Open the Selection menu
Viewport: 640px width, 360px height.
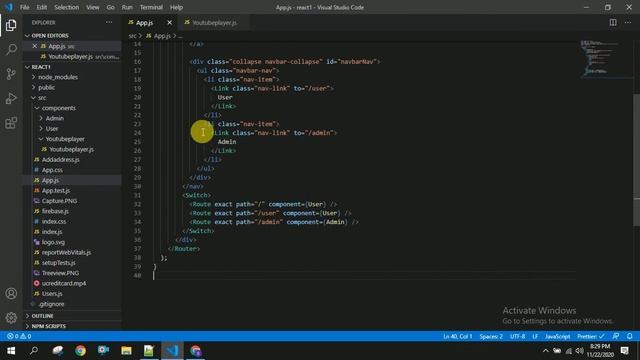67,7
